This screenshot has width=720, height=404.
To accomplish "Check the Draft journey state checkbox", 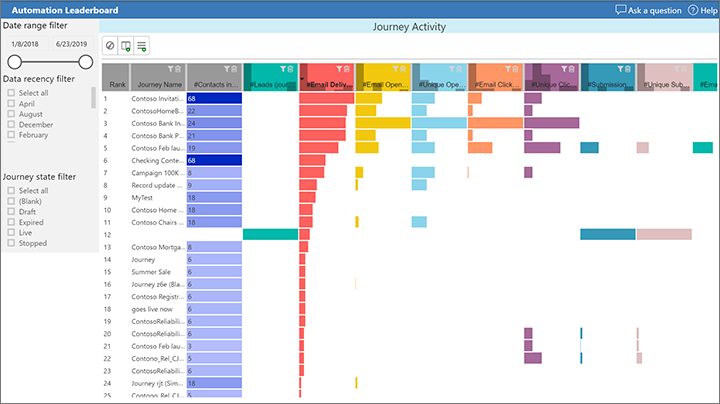I will point(11,211).
